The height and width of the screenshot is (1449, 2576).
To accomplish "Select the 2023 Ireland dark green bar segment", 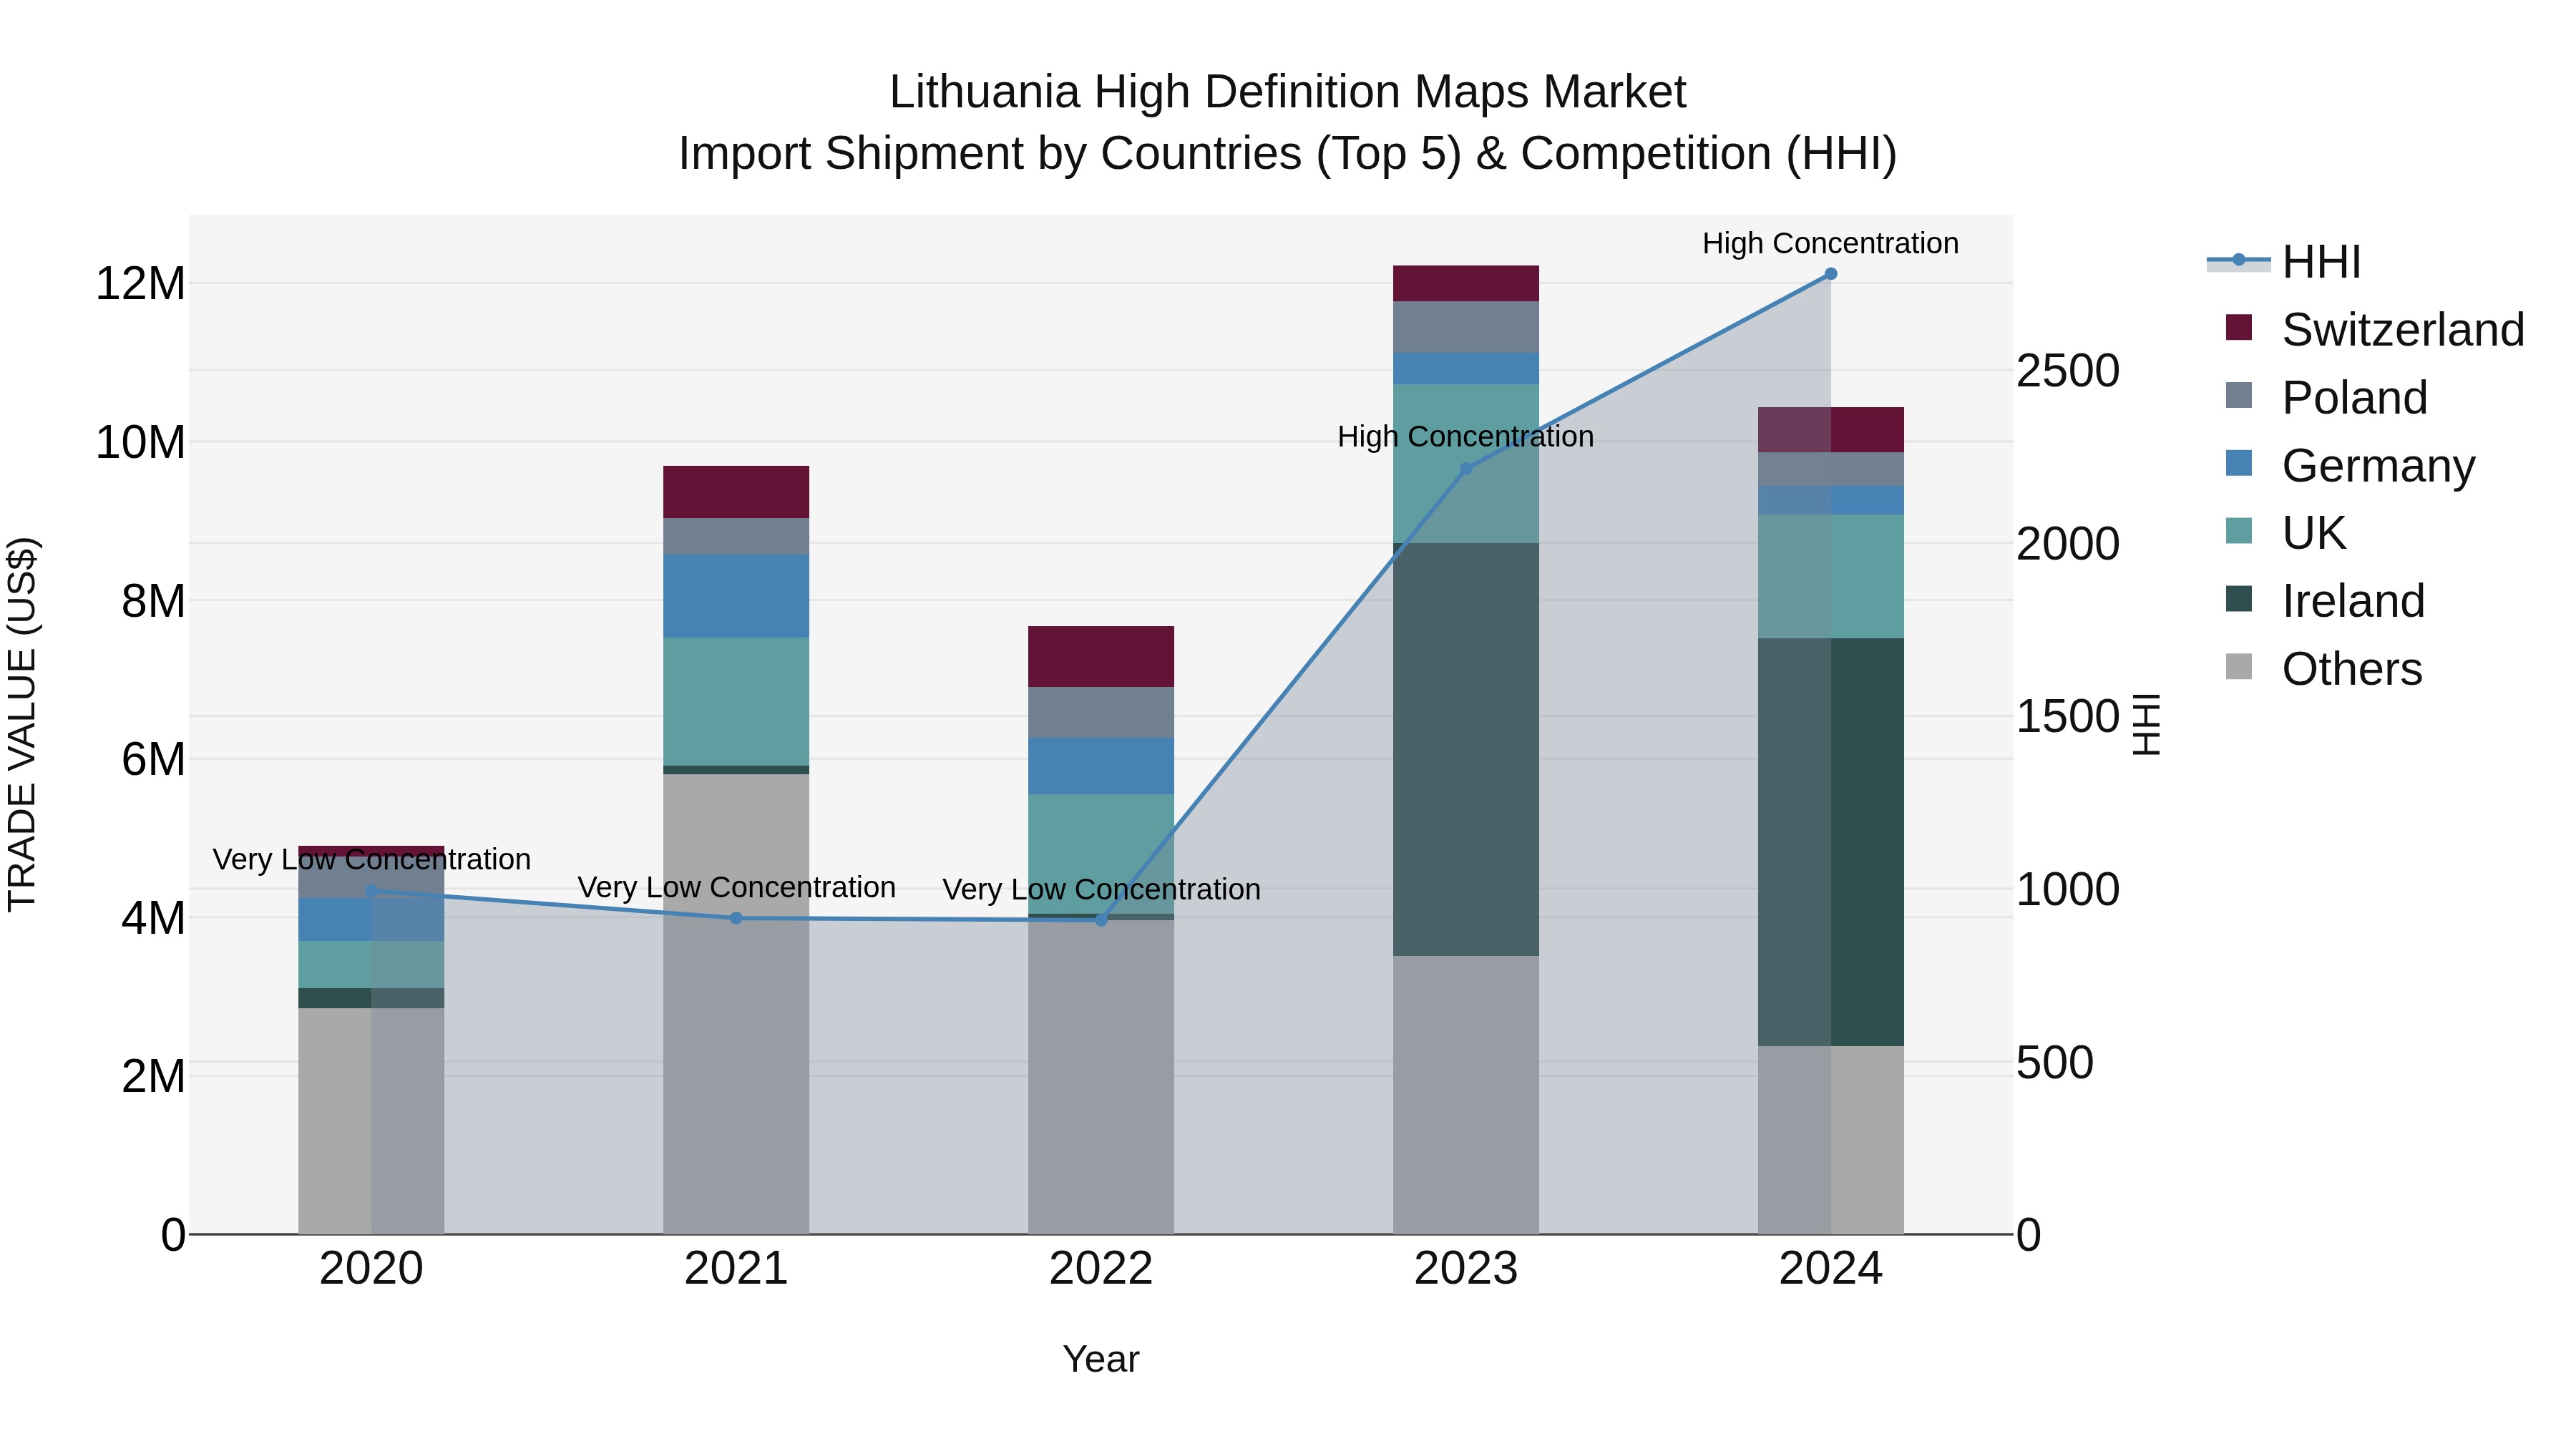I will (x=1466, y=749).
